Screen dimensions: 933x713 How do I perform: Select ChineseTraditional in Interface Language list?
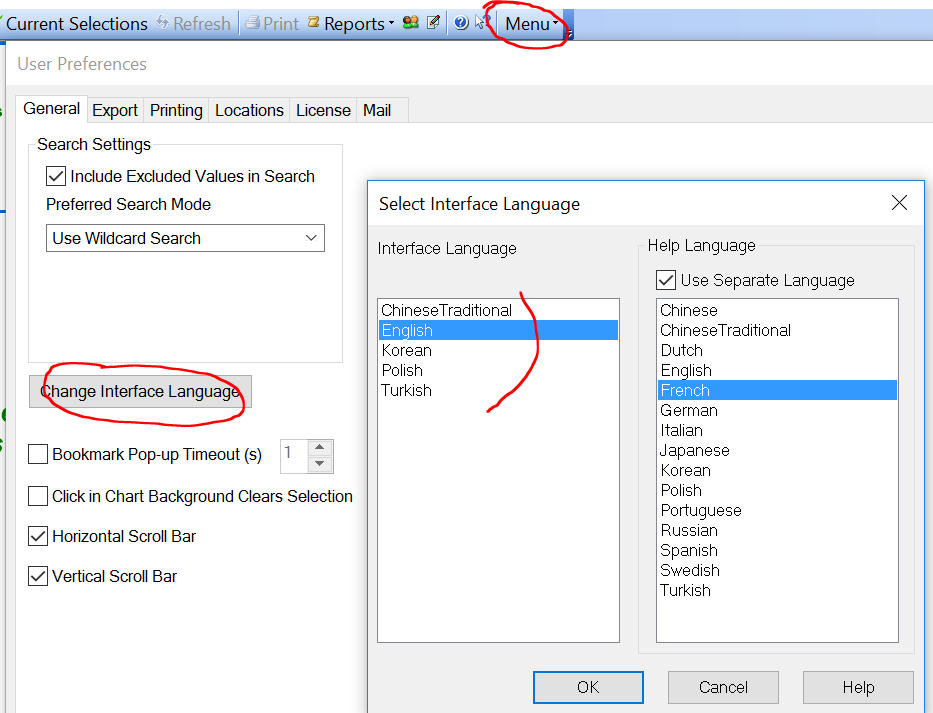click(498, 310)
